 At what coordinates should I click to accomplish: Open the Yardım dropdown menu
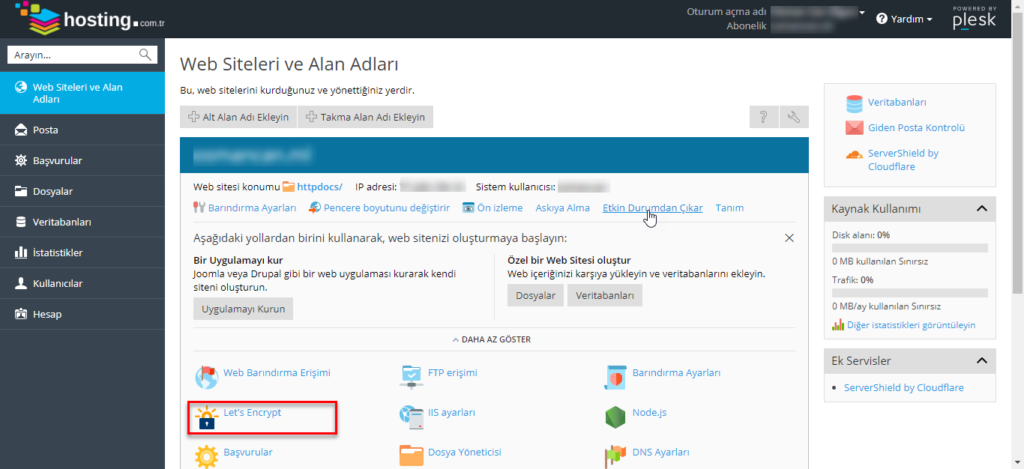(904, 19)
